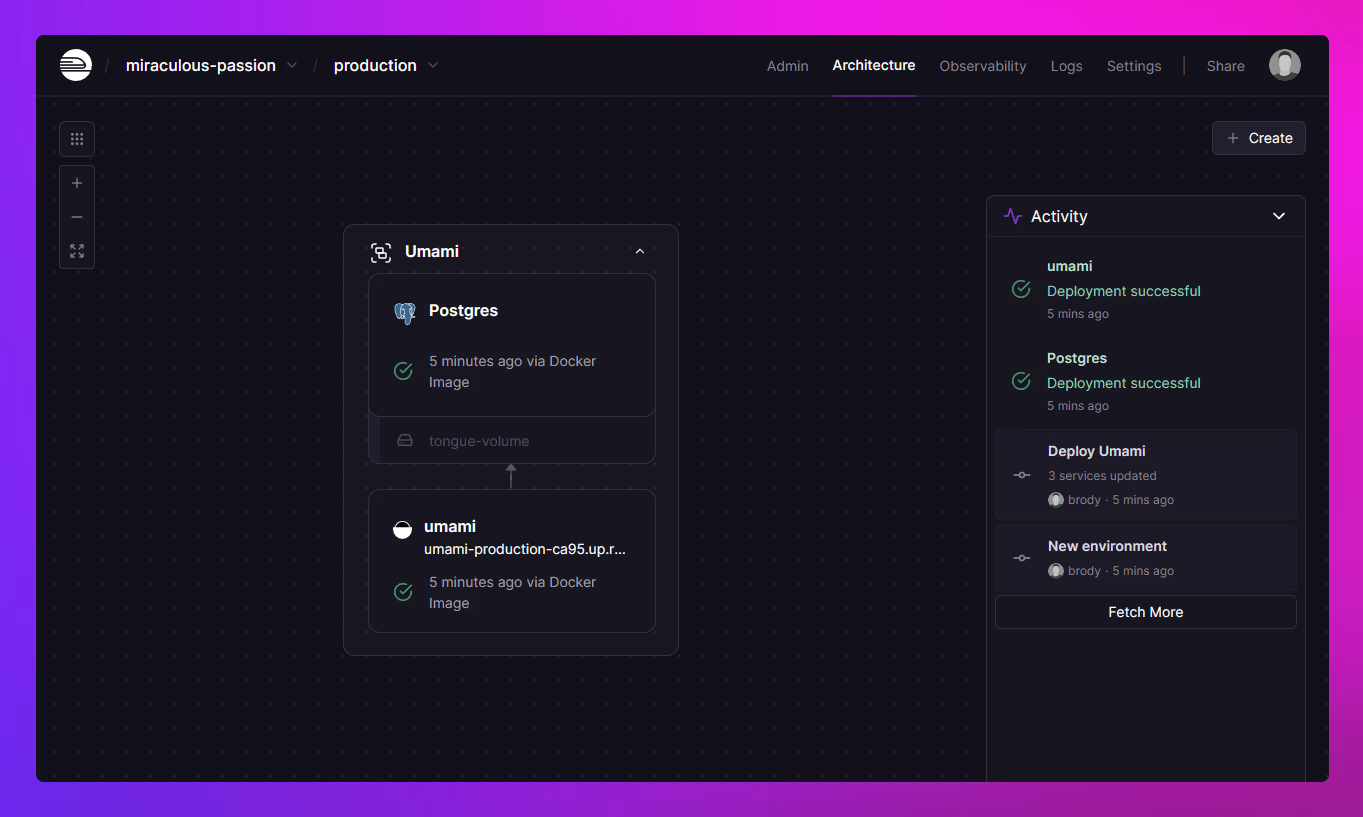The width and height of the screenshot is (1363, 817).
Task: Open the New environment activity item
Action: point(1146,558)
